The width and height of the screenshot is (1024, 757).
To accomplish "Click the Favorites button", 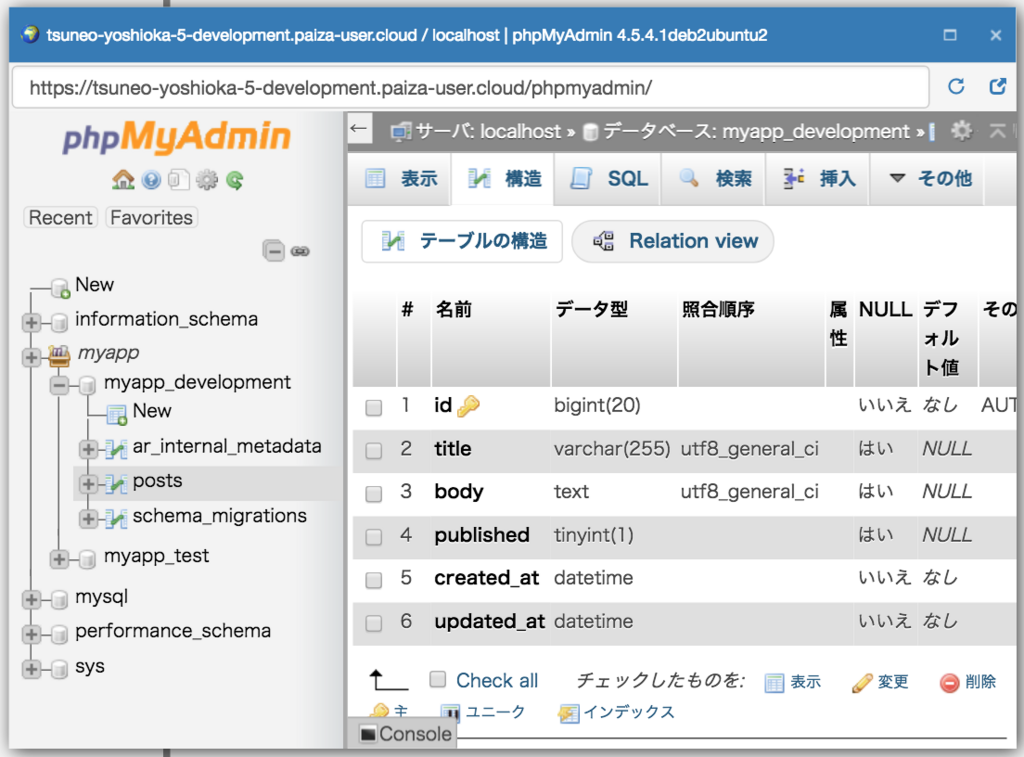I will pos(152,217).
